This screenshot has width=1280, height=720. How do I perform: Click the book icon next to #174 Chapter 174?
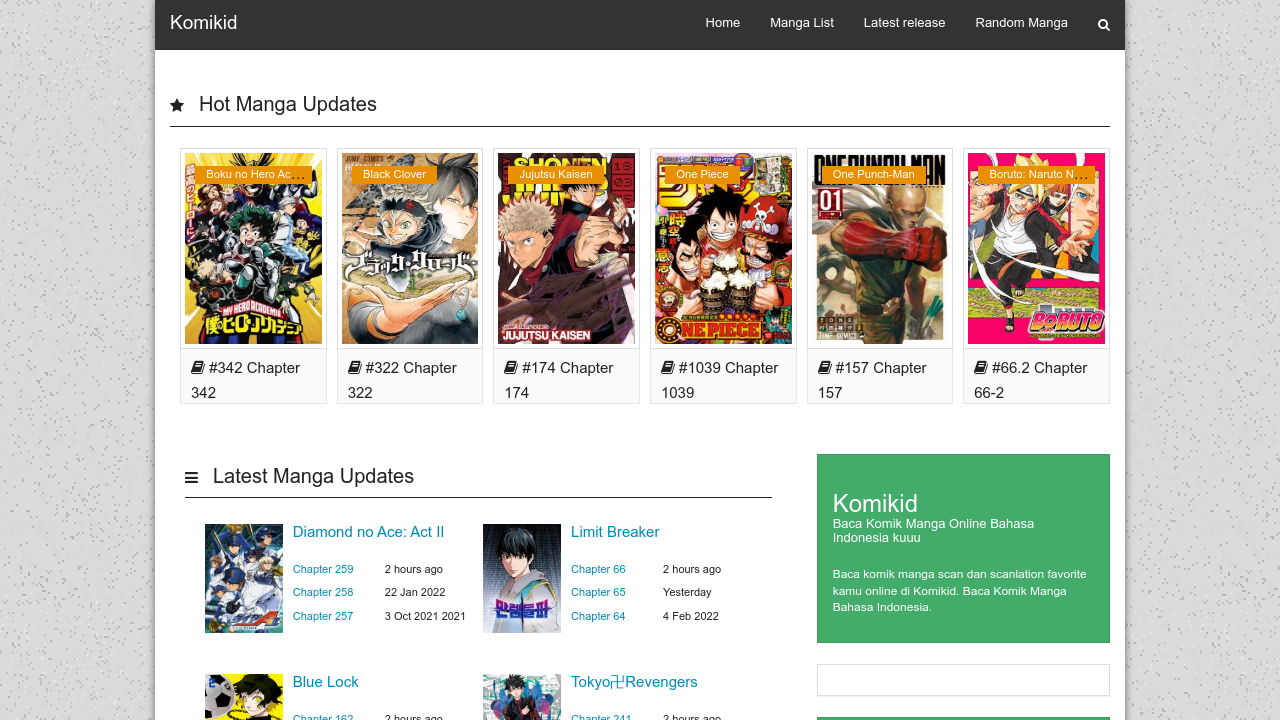[x=511, y=368]
